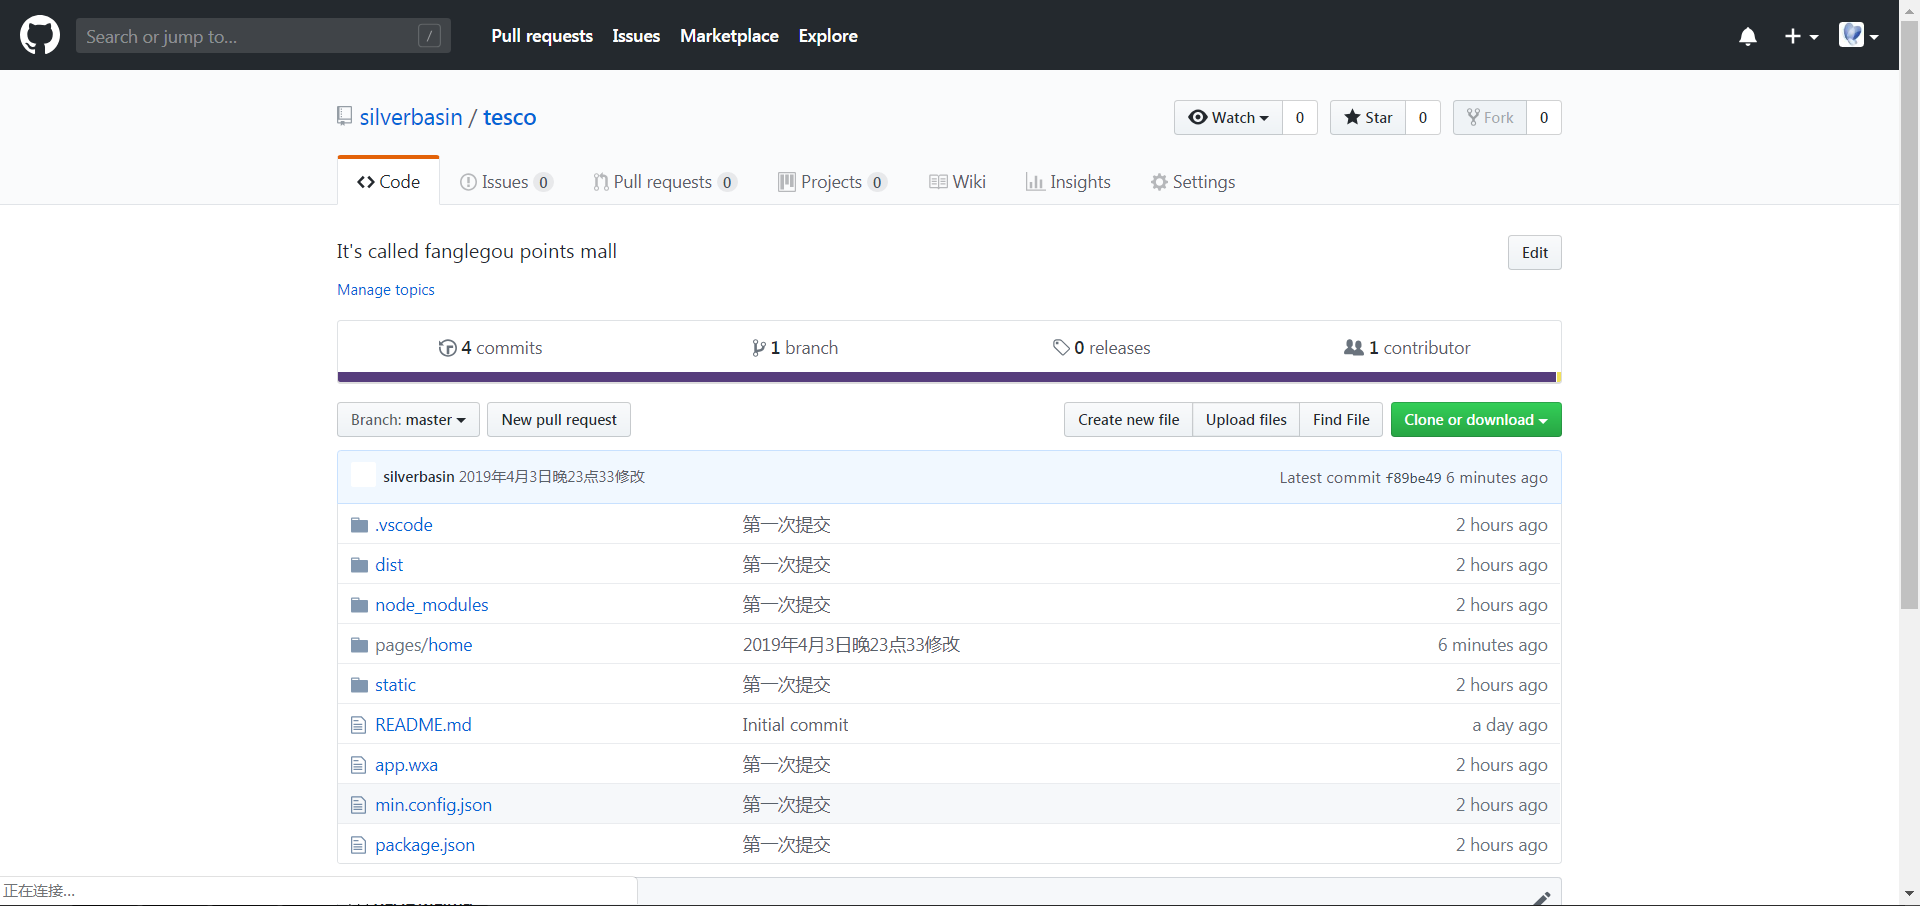Image resolution: width=1920 pixels, height=906 pixels.
Task: Click the app.wxa file icon
Action: [359, 765]
